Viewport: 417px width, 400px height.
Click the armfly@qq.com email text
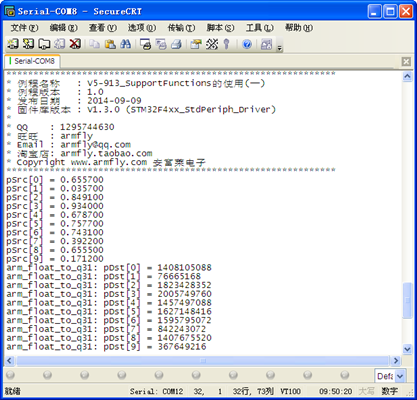point(95,145)
